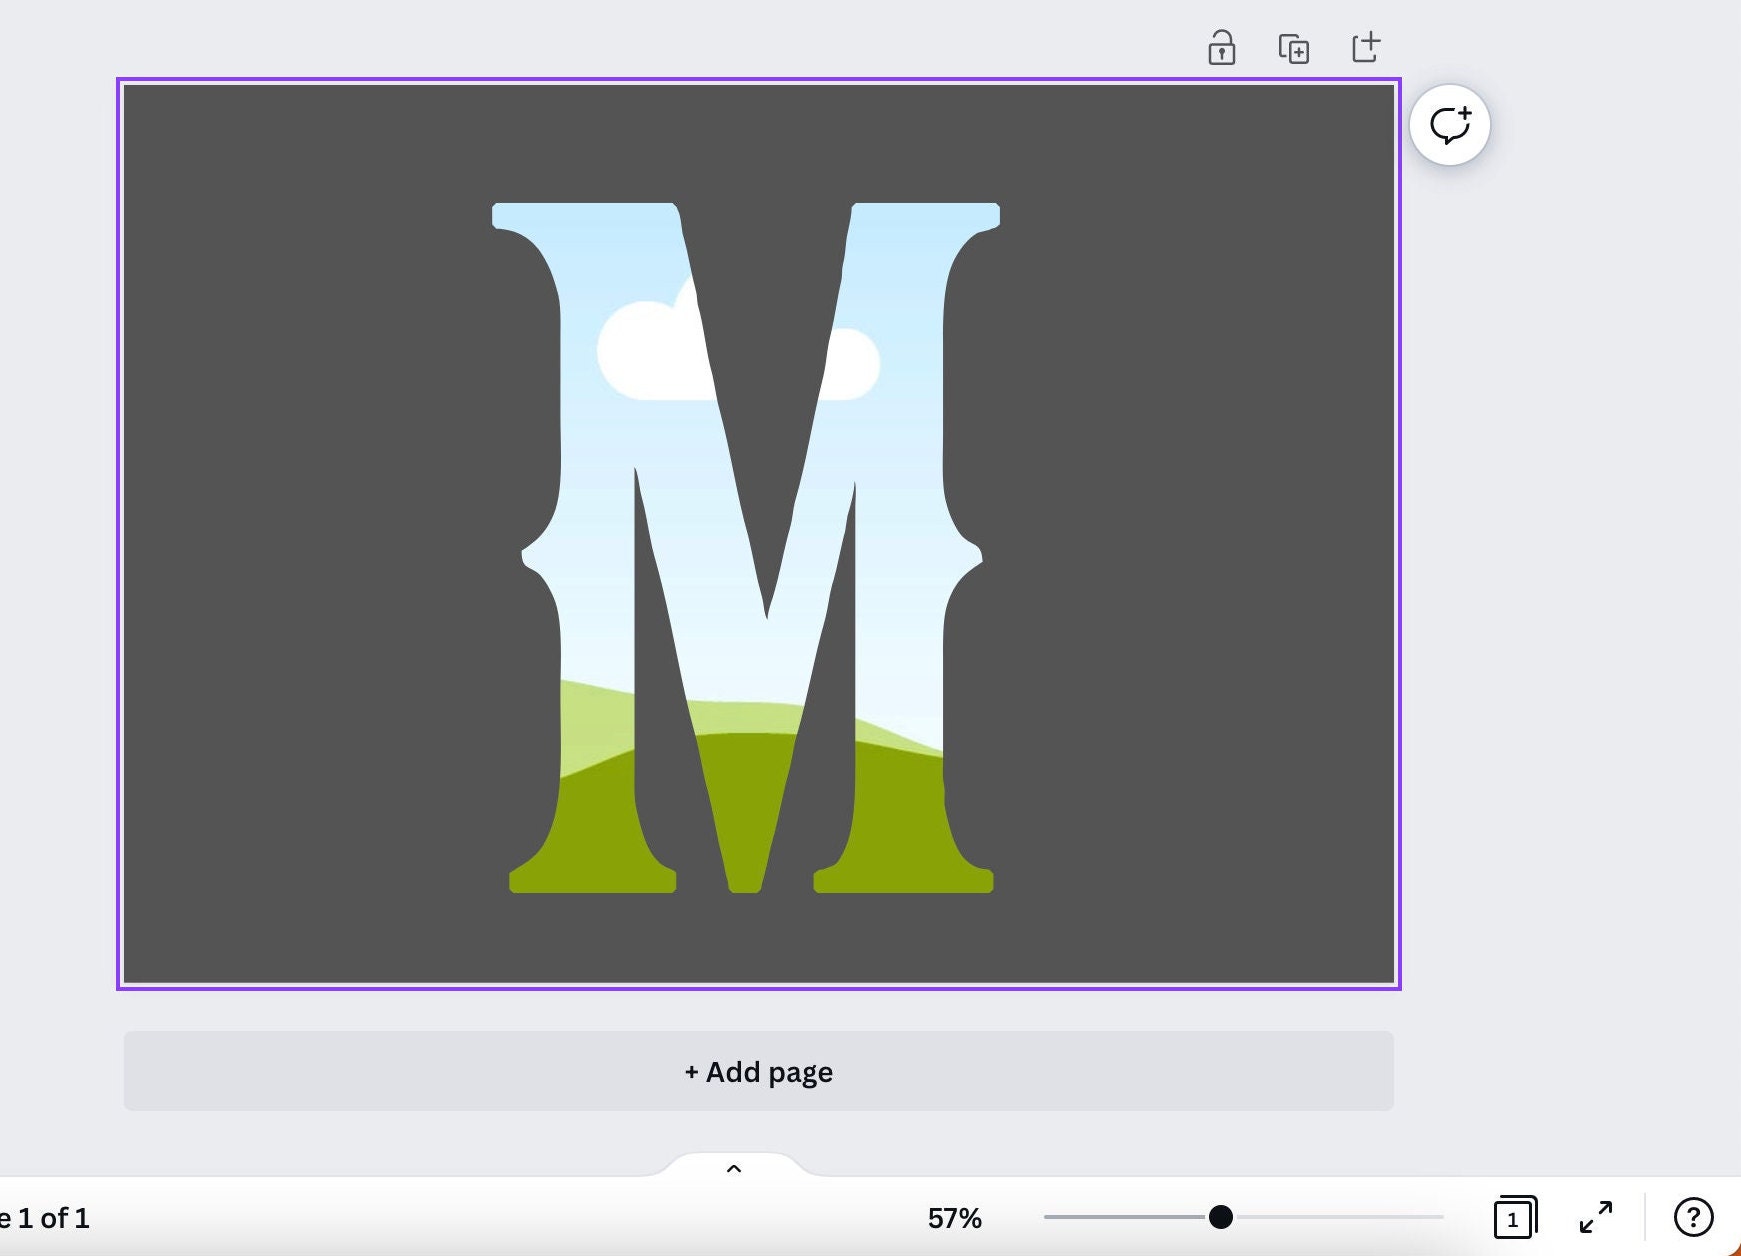The image size is (1741, 1256).
Task: Lock the selected page
Action: click(1222, 47)
